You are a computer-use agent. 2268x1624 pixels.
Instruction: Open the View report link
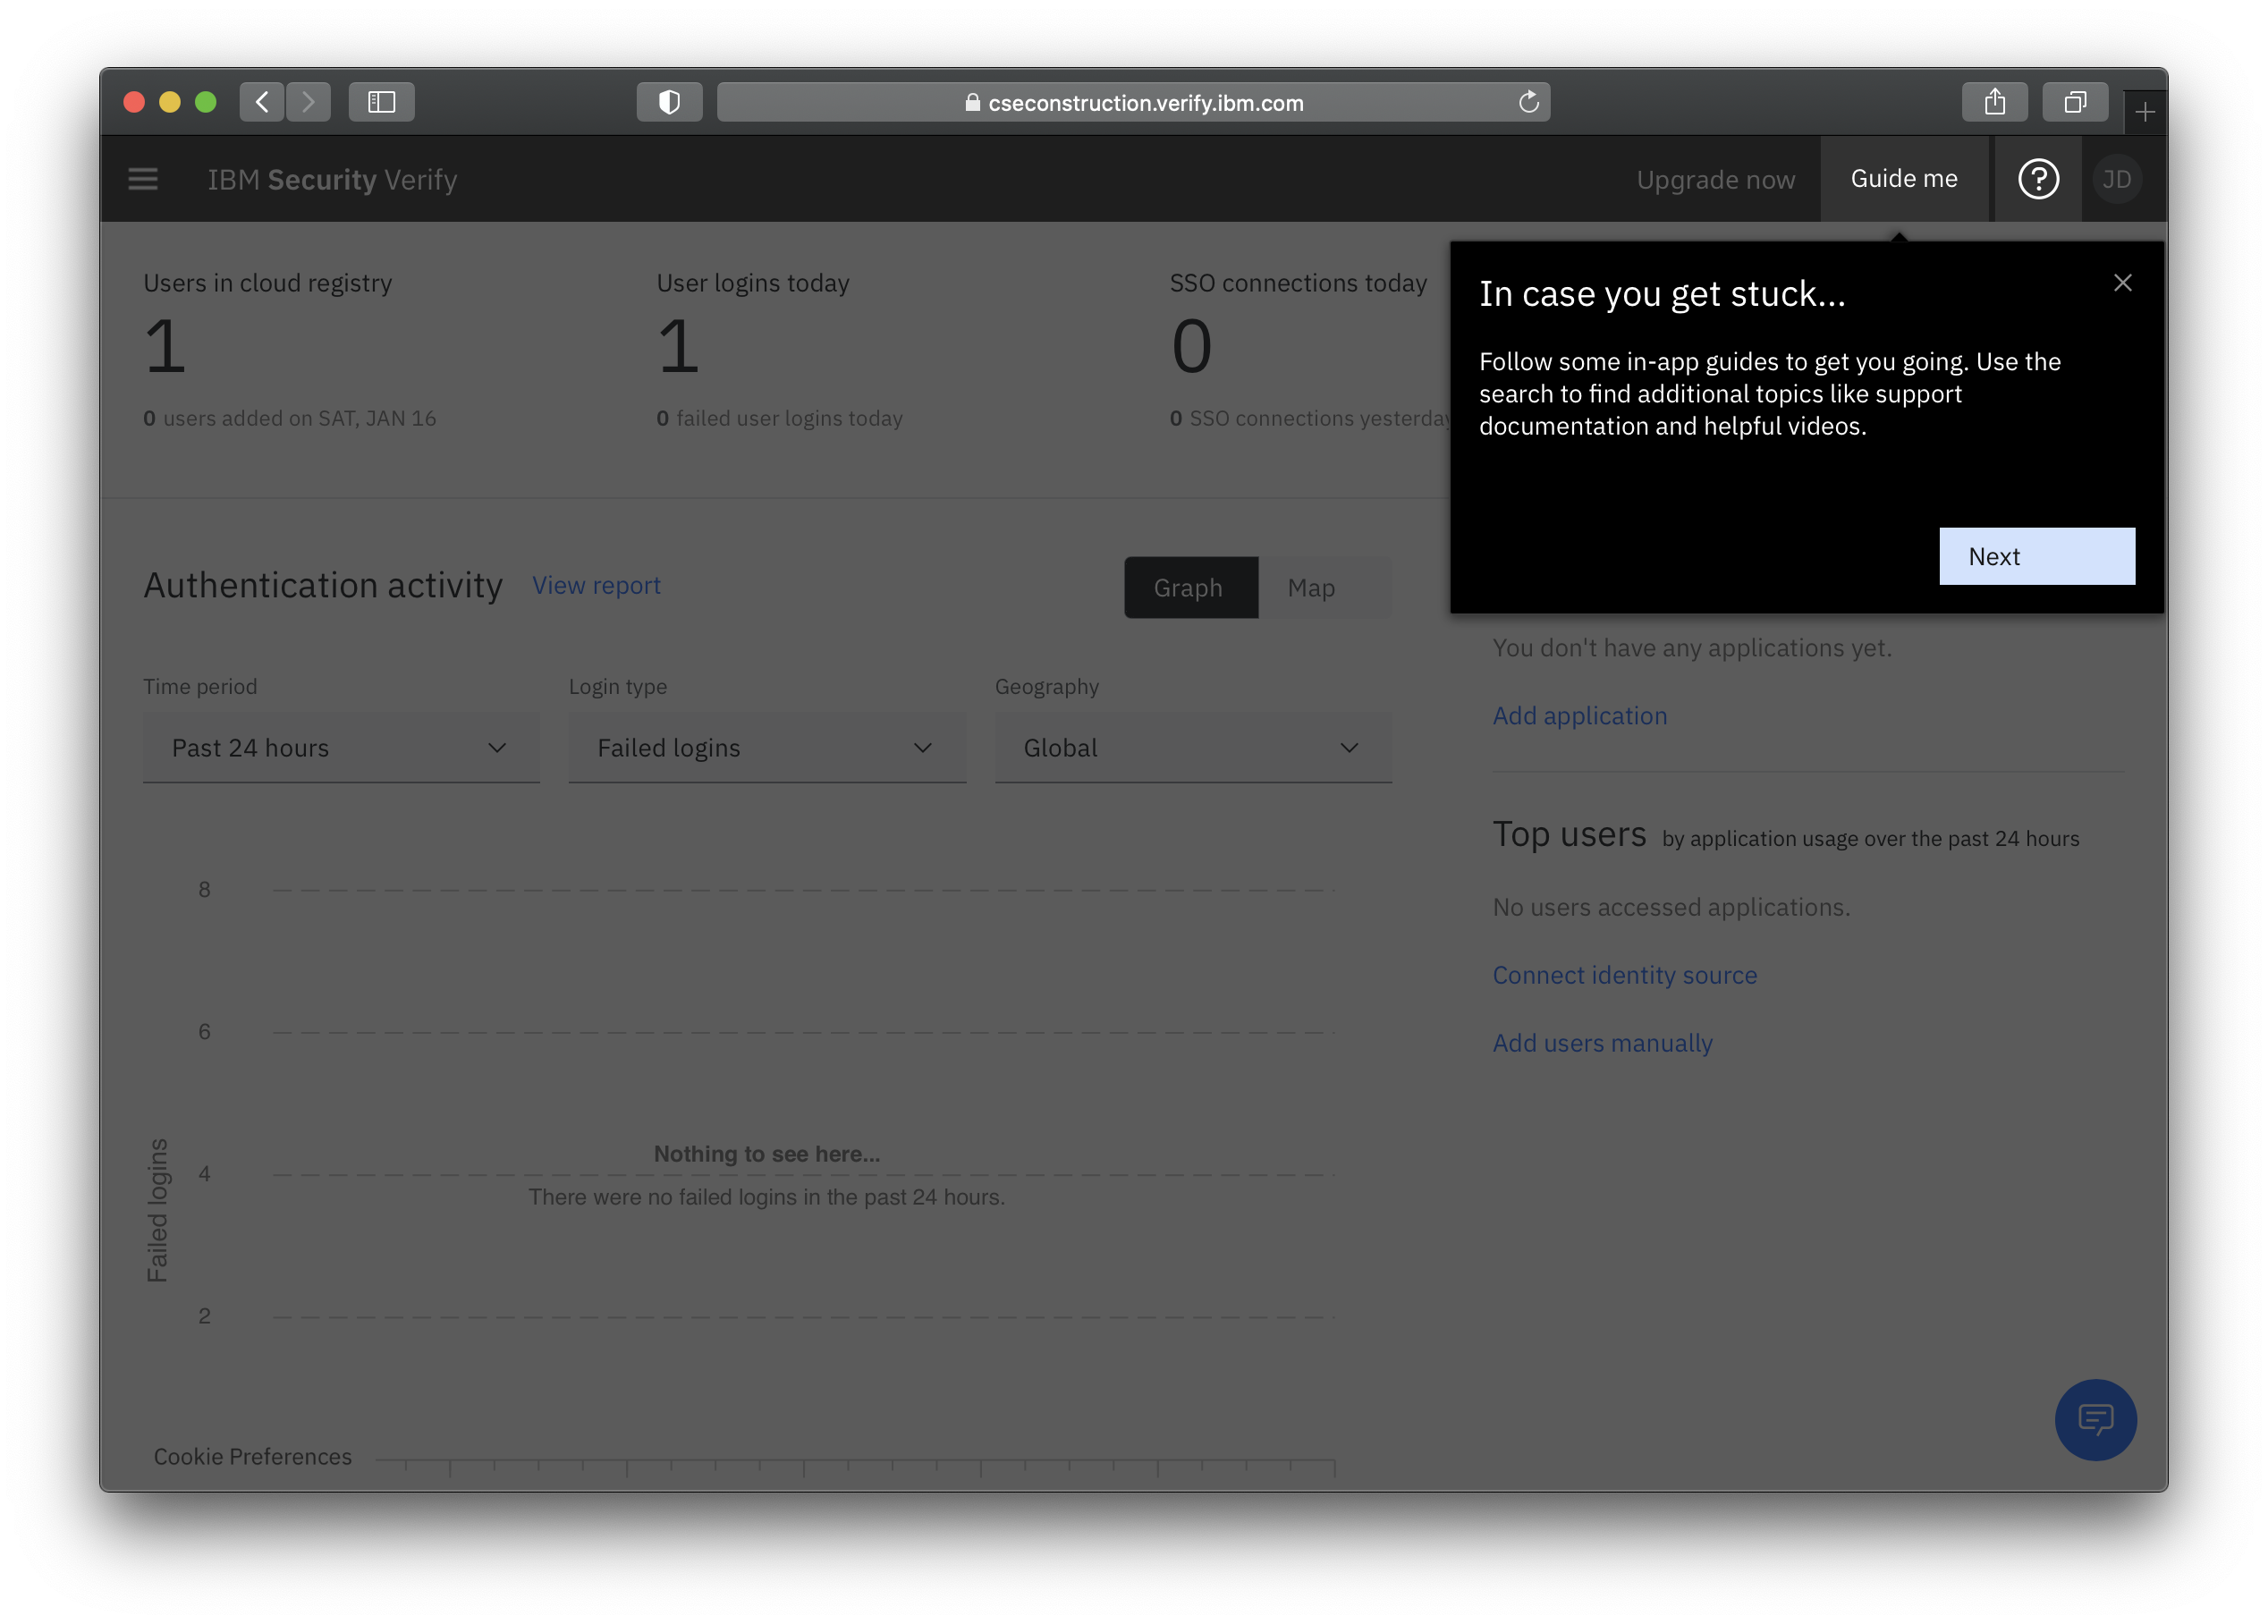(x=596, y=586)
